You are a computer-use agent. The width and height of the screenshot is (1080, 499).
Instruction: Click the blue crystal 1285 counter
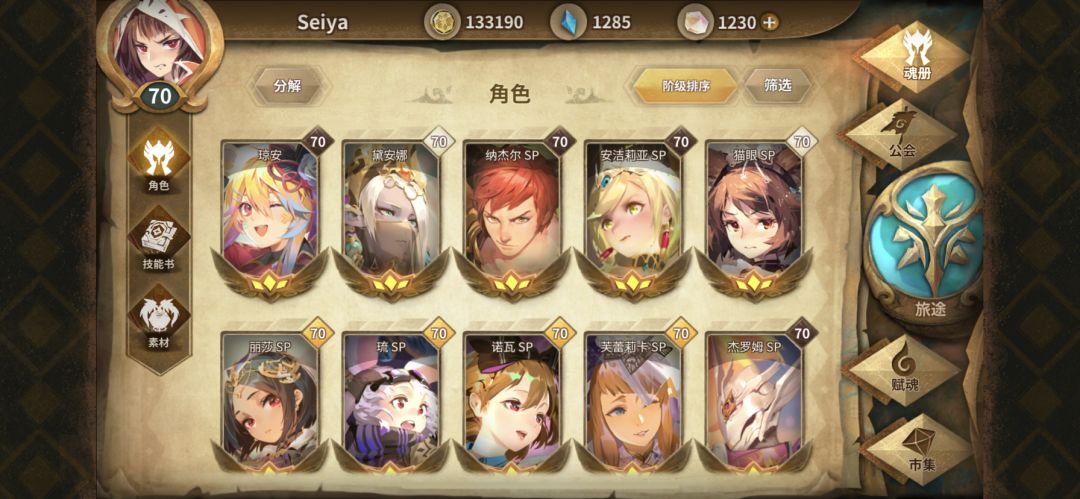[x=592, y=22]
